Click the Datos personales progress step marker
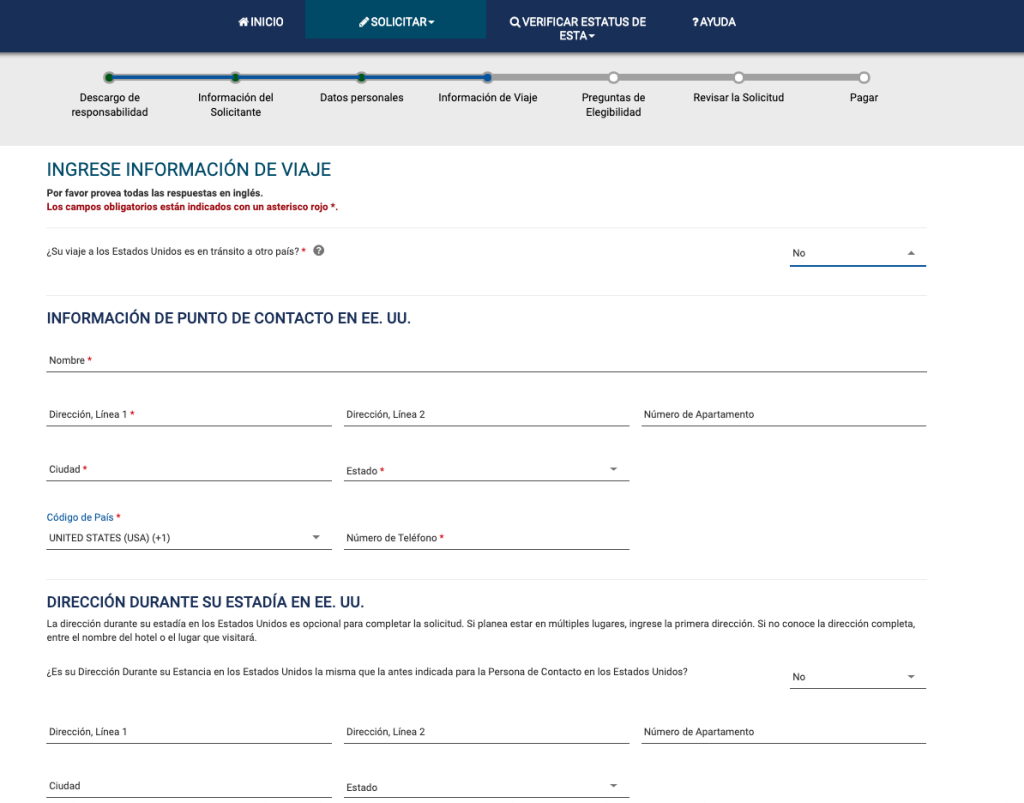 tap(361, 76)
